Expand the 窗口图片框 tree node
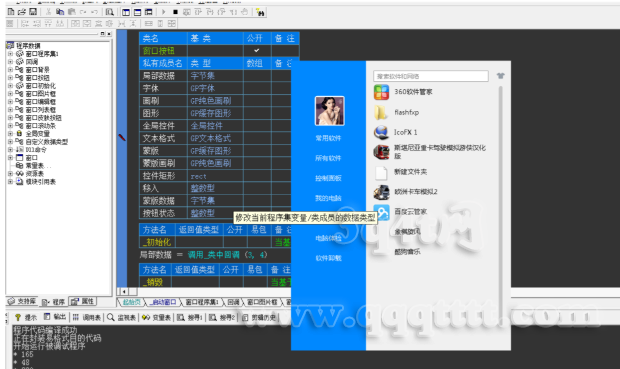 pyautogui.click(x=10, y=94)
